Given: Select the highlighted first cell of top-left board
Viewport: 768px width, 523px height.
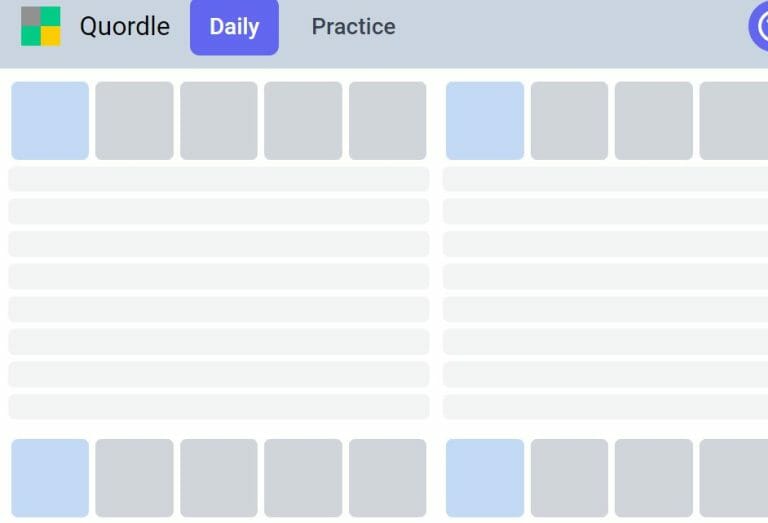Looking at the screenshot, I should 50,120.
